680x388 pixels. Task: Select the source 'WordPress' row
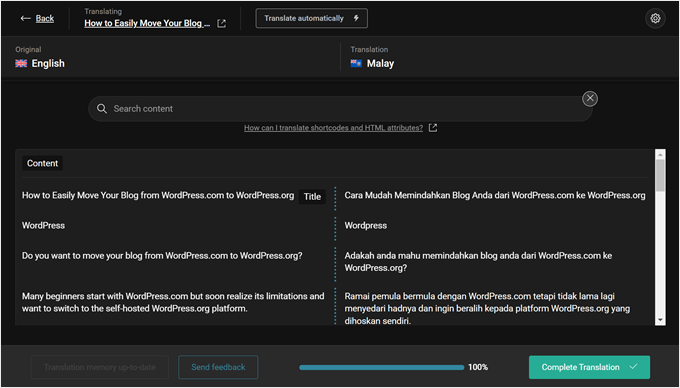[x=43, y=225]
